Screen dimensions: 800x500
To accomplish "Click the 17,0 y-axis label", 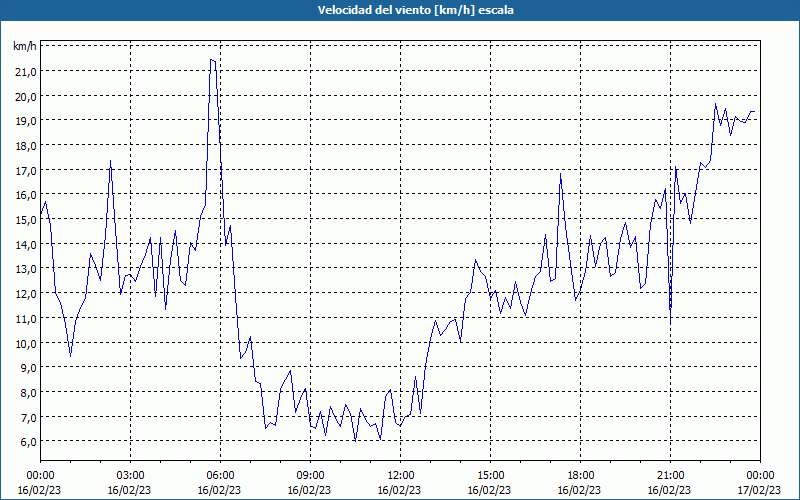I will point(26,170).
